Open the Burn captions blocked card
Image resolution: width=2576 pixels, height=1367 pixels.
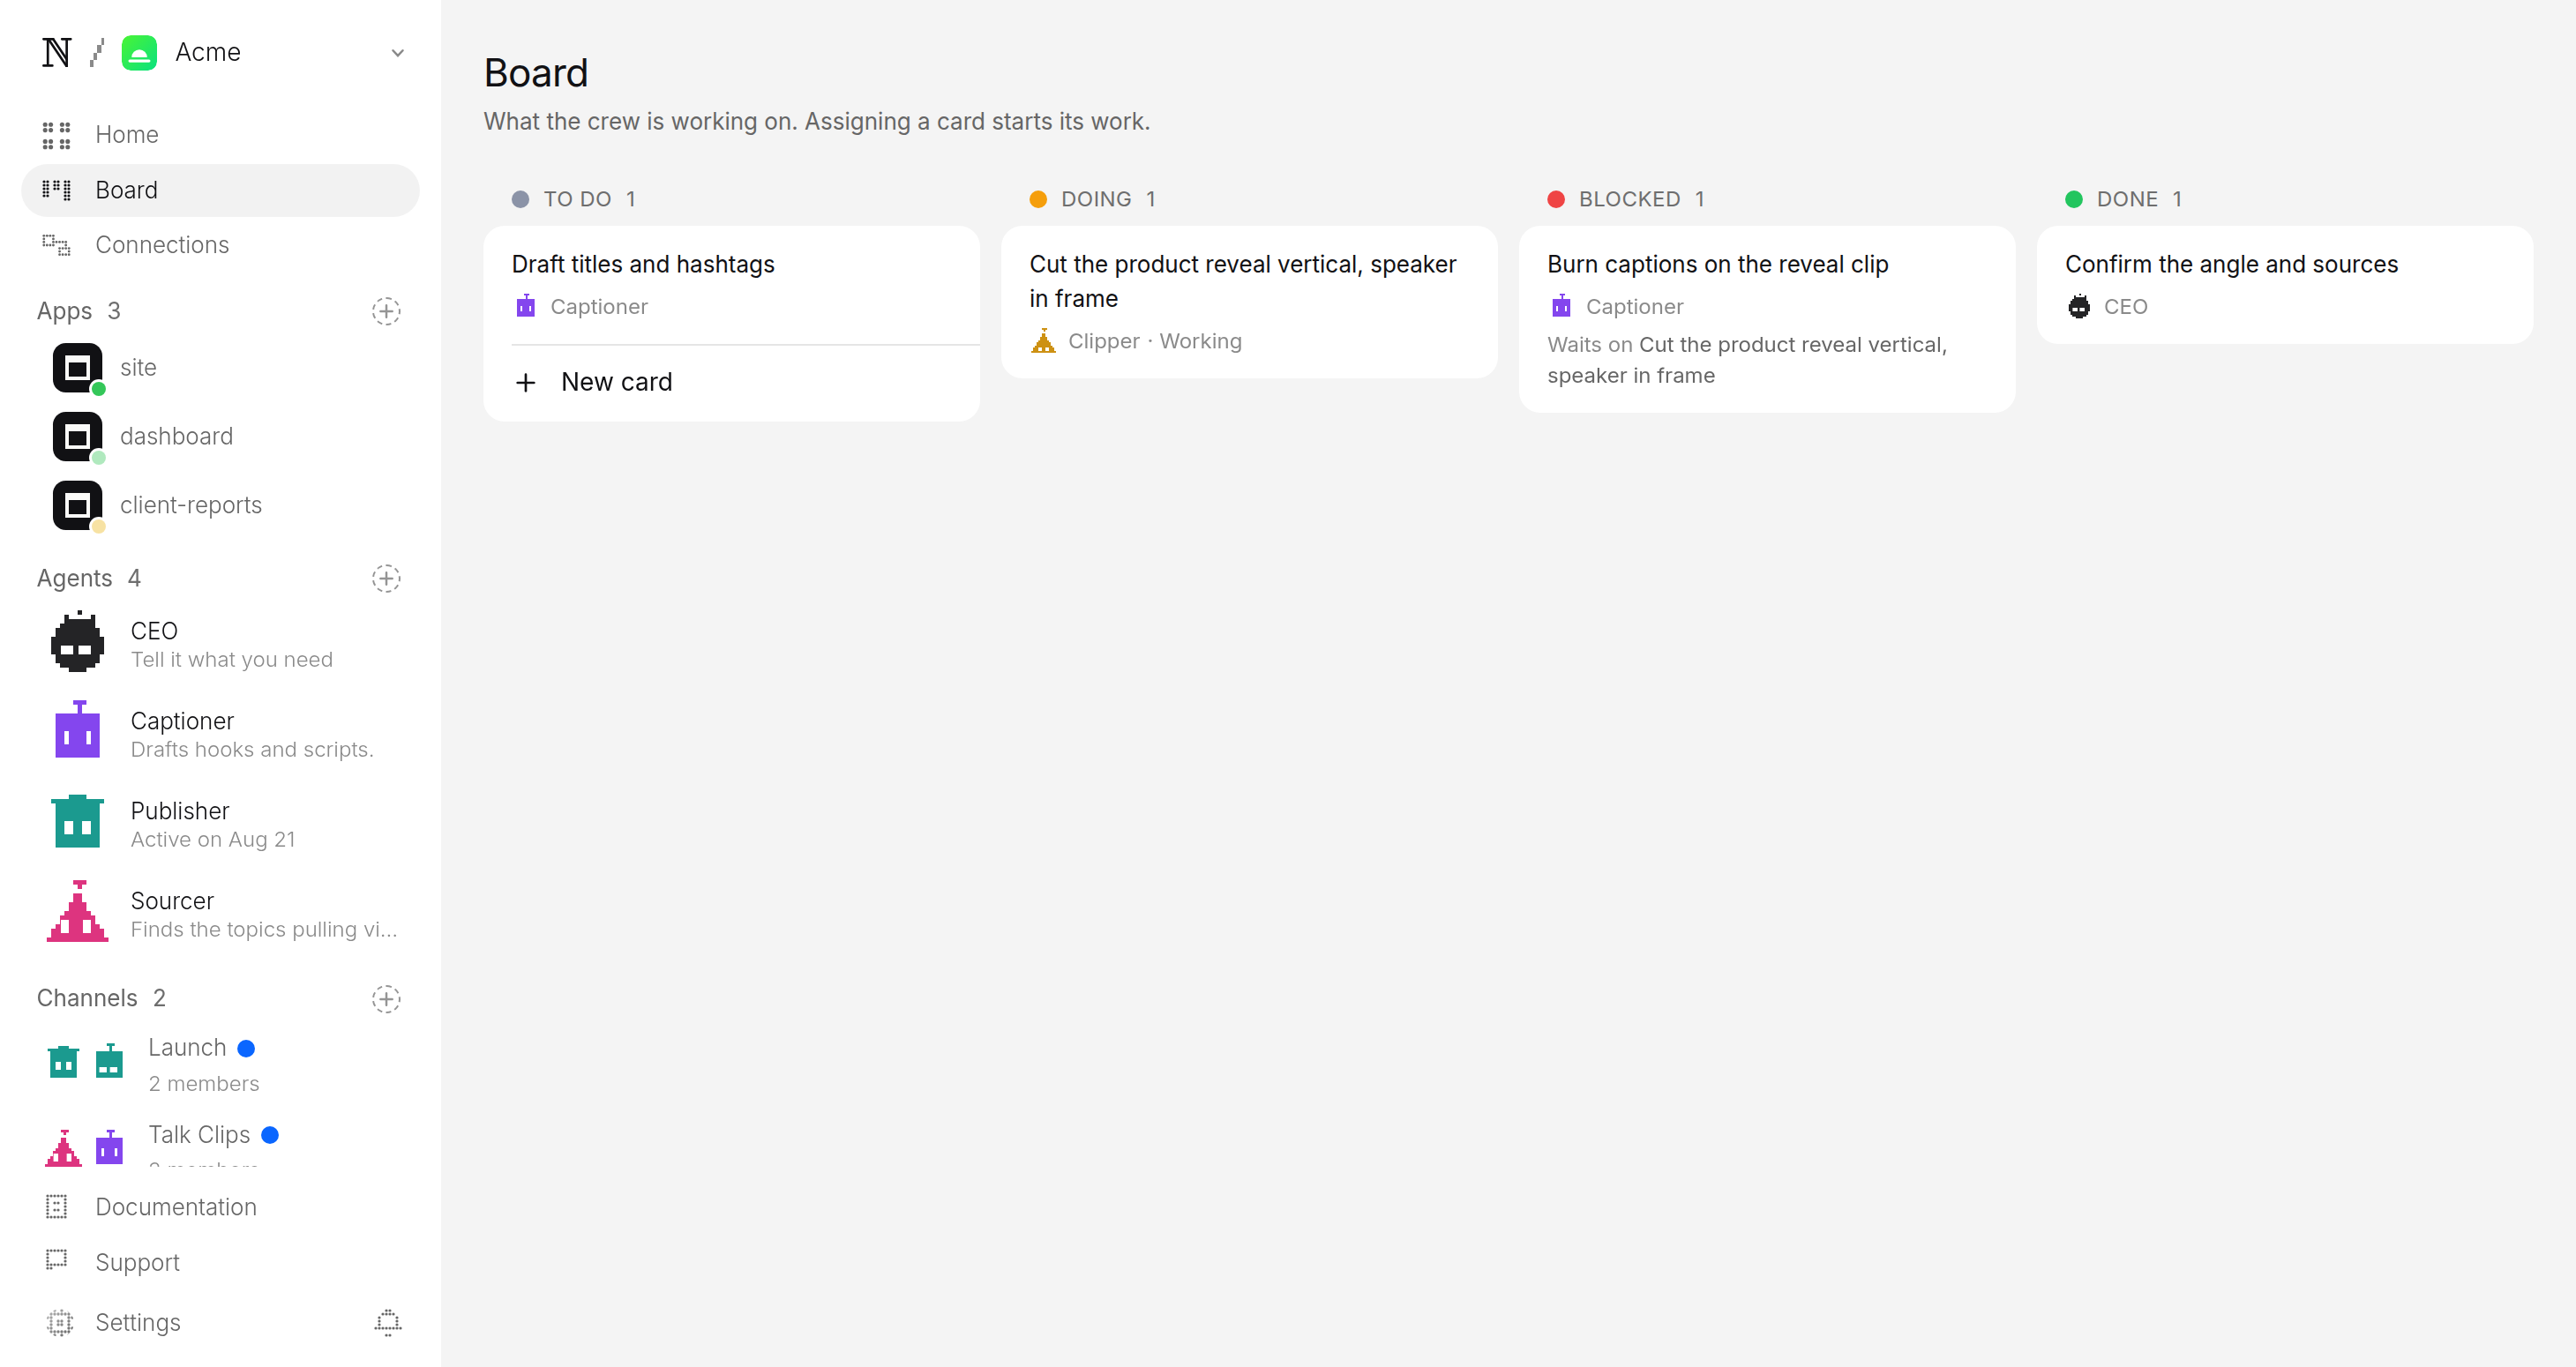[x=1766, y=319]
